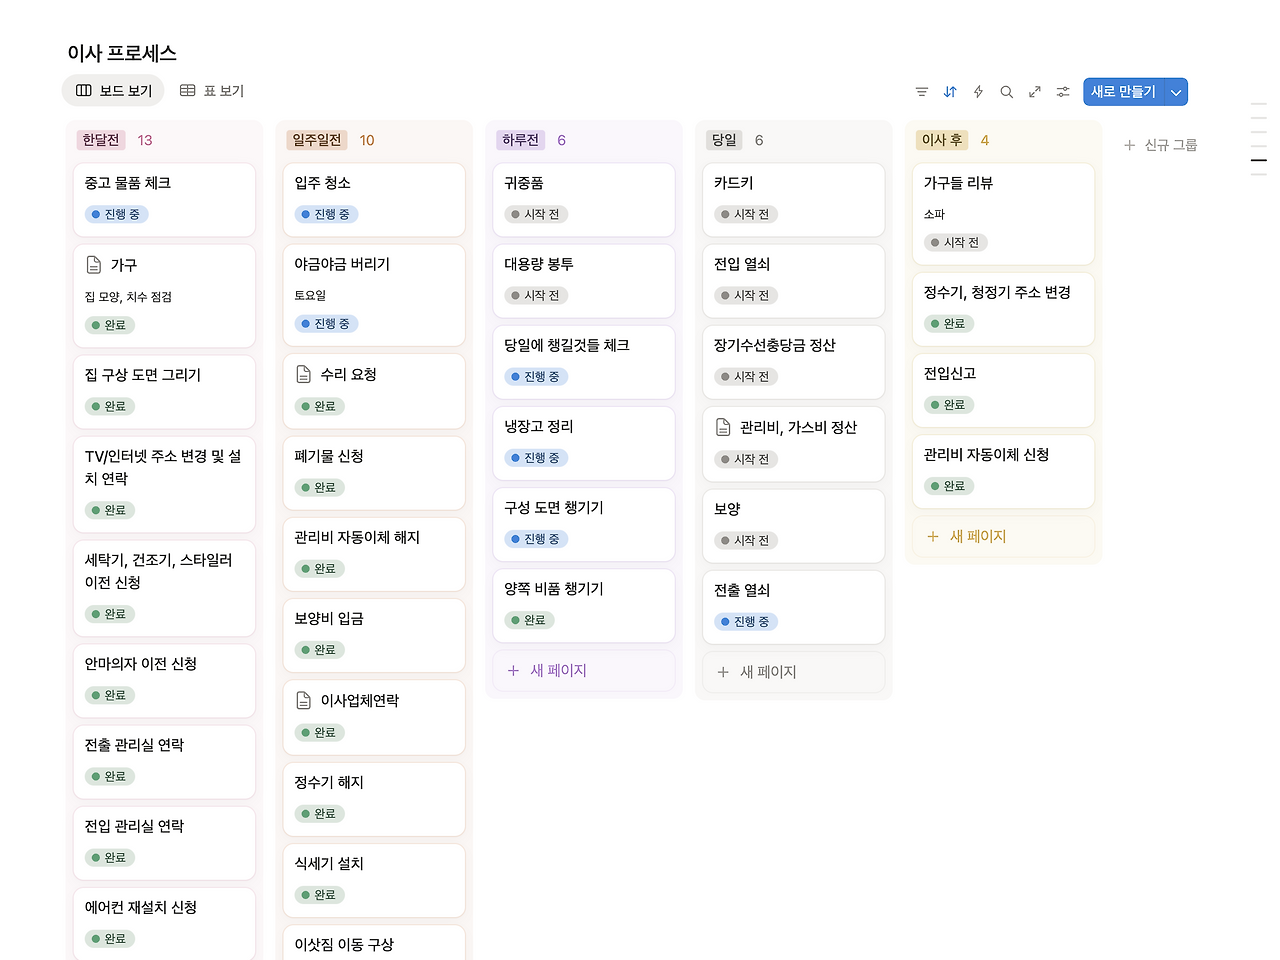1280x960 pixels.
Task: Click the page icon on 수리 요청 card
Action: (304, 374)
